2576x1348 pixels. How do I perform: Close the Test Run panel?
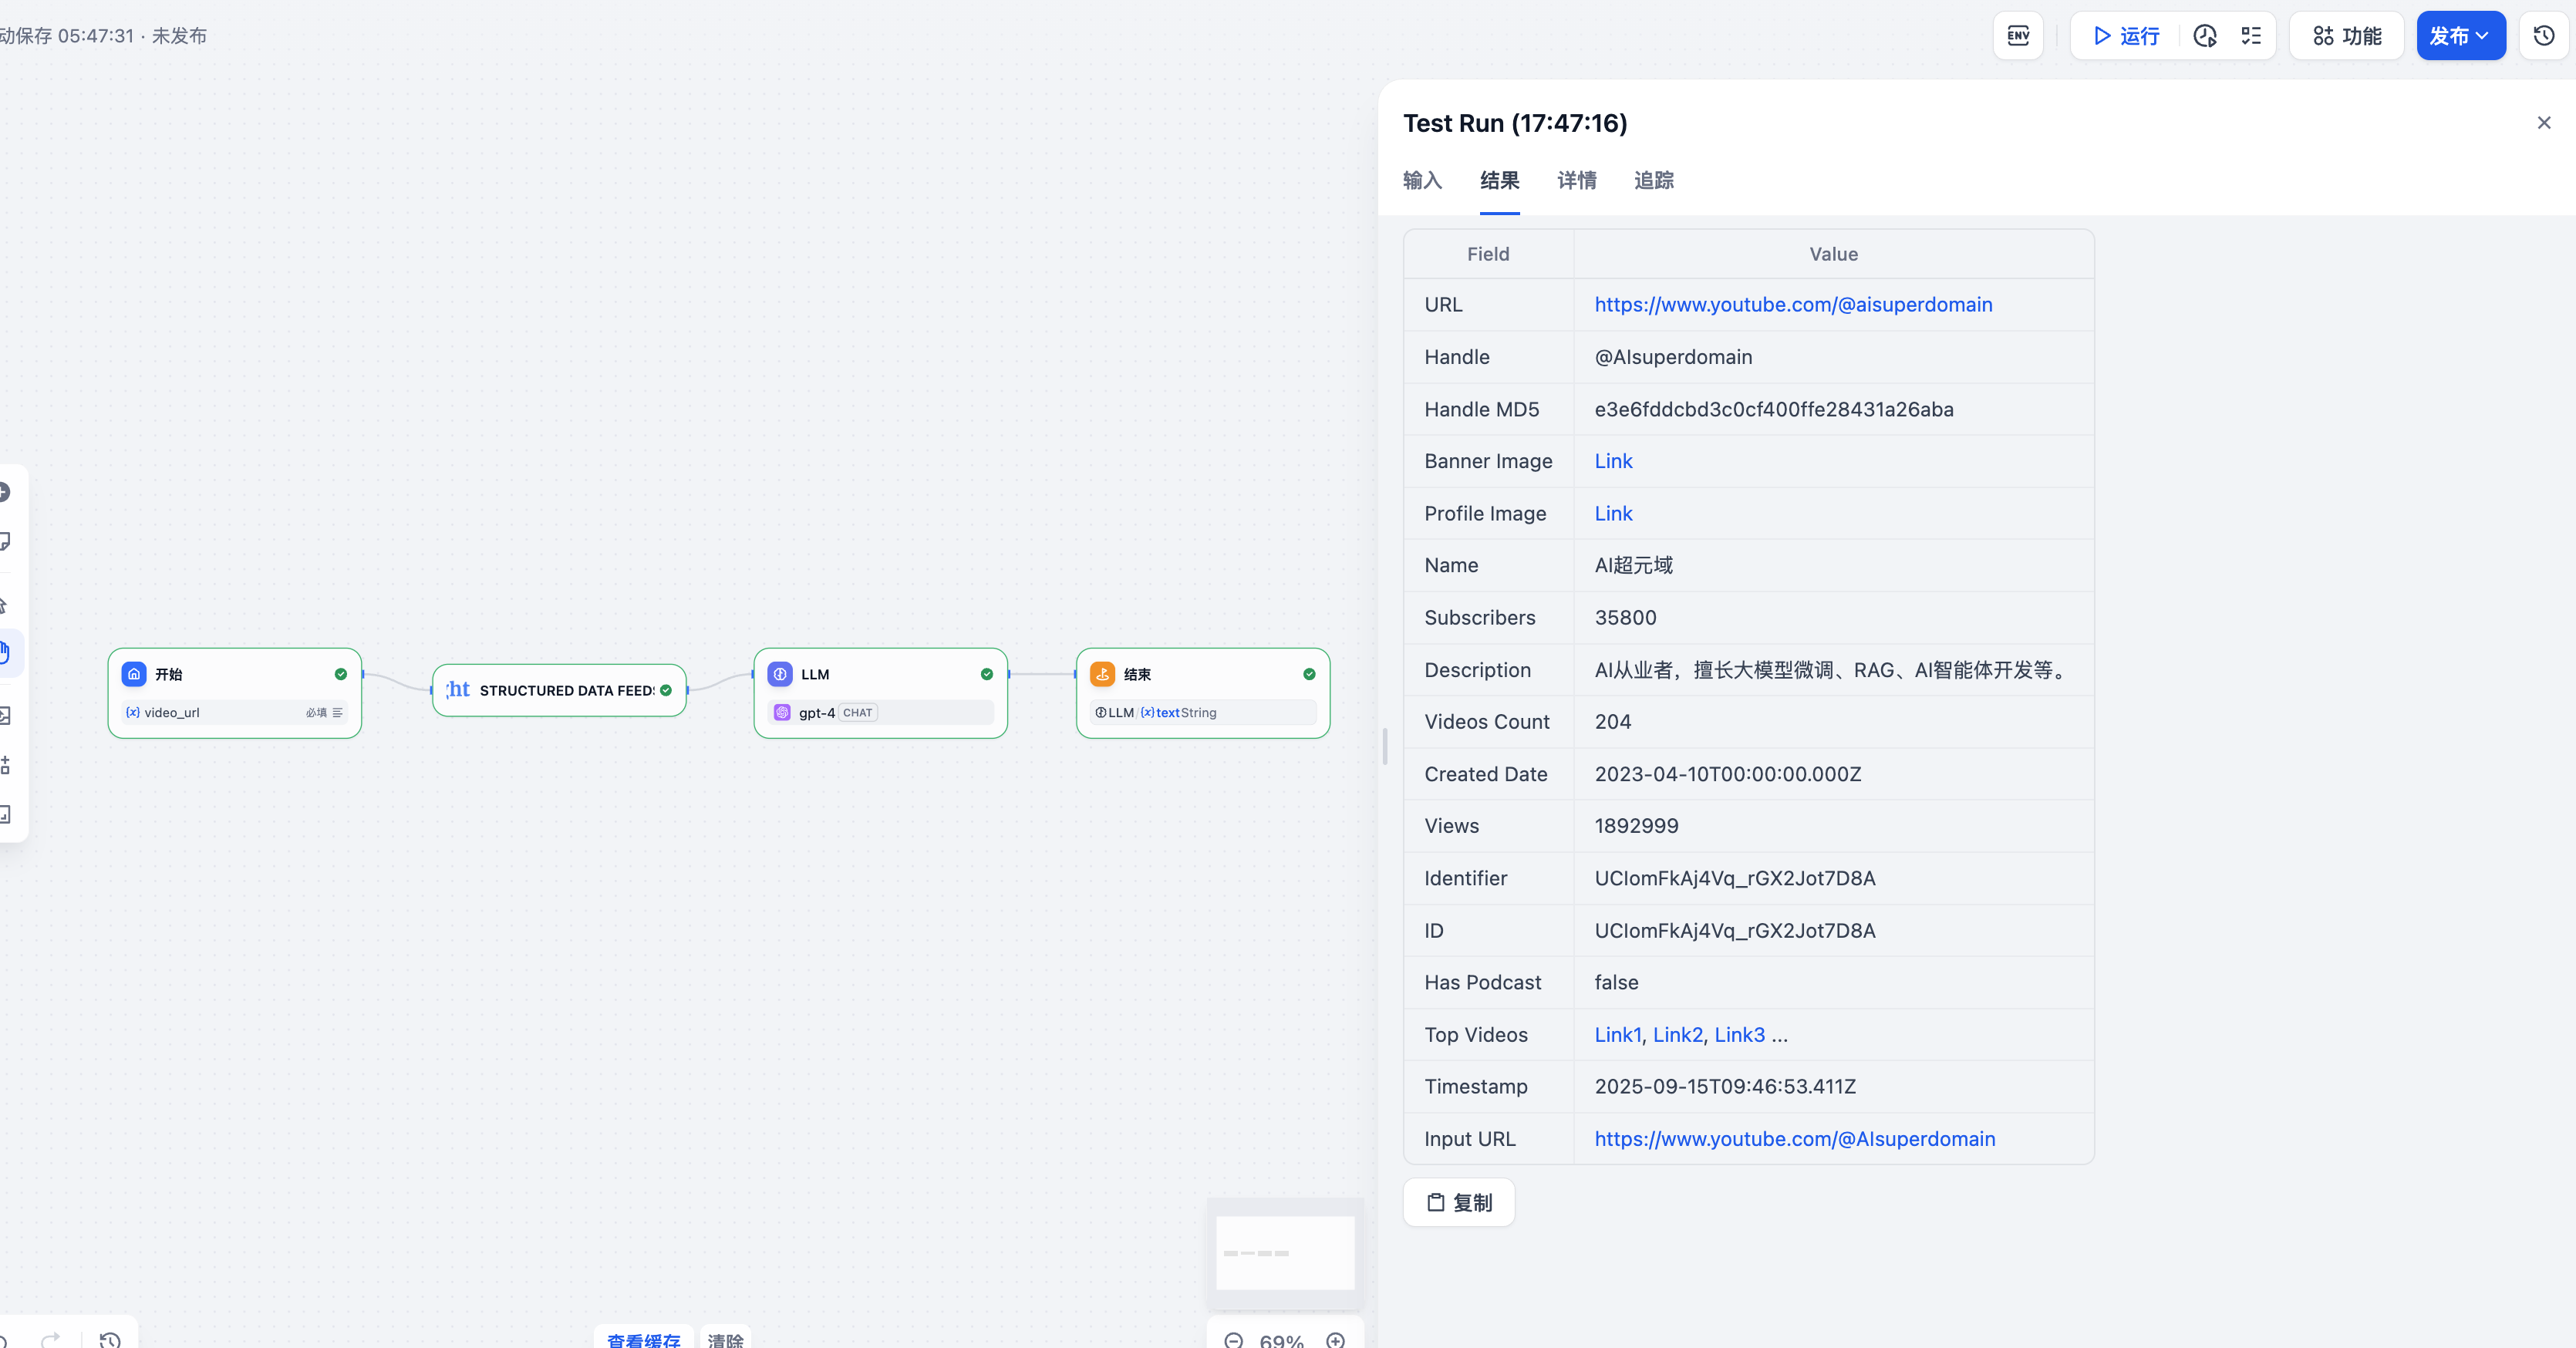point(2544,123)
